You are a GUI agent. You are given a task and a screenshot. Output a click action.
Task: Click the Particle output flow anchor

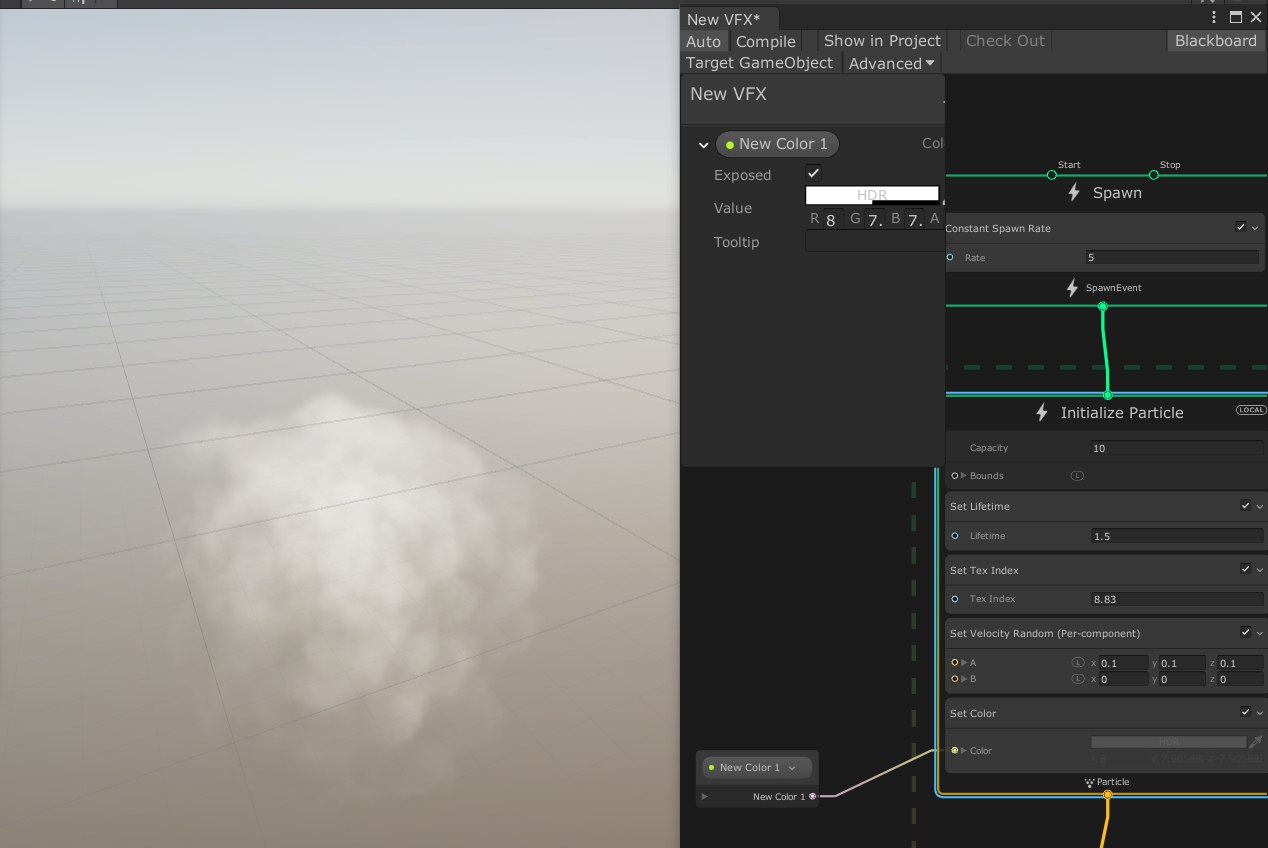point(1107,795)
